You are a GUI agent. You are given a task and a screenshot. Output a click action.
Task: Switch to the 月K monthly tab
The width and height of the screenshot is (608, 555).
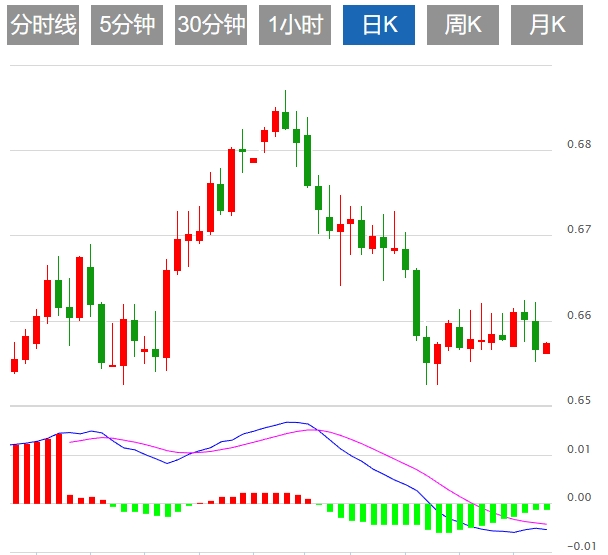(547, 25)
